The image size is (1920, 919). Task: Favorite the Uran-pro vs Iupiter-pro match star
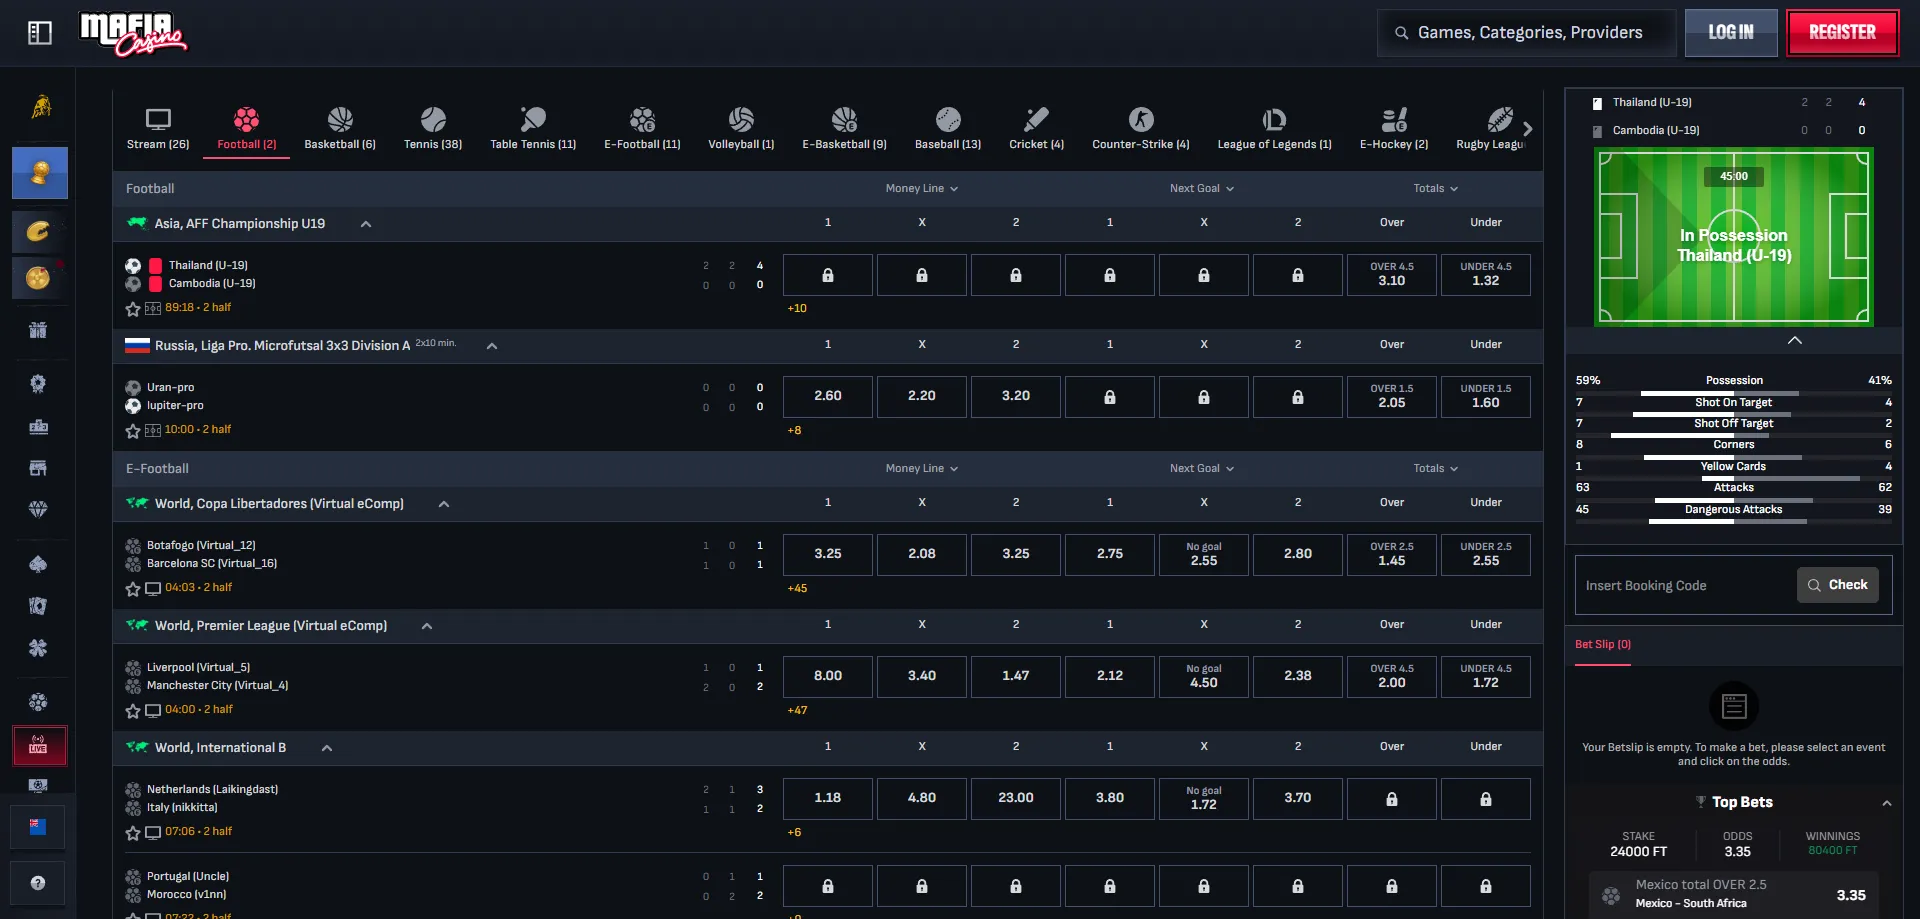133,431
